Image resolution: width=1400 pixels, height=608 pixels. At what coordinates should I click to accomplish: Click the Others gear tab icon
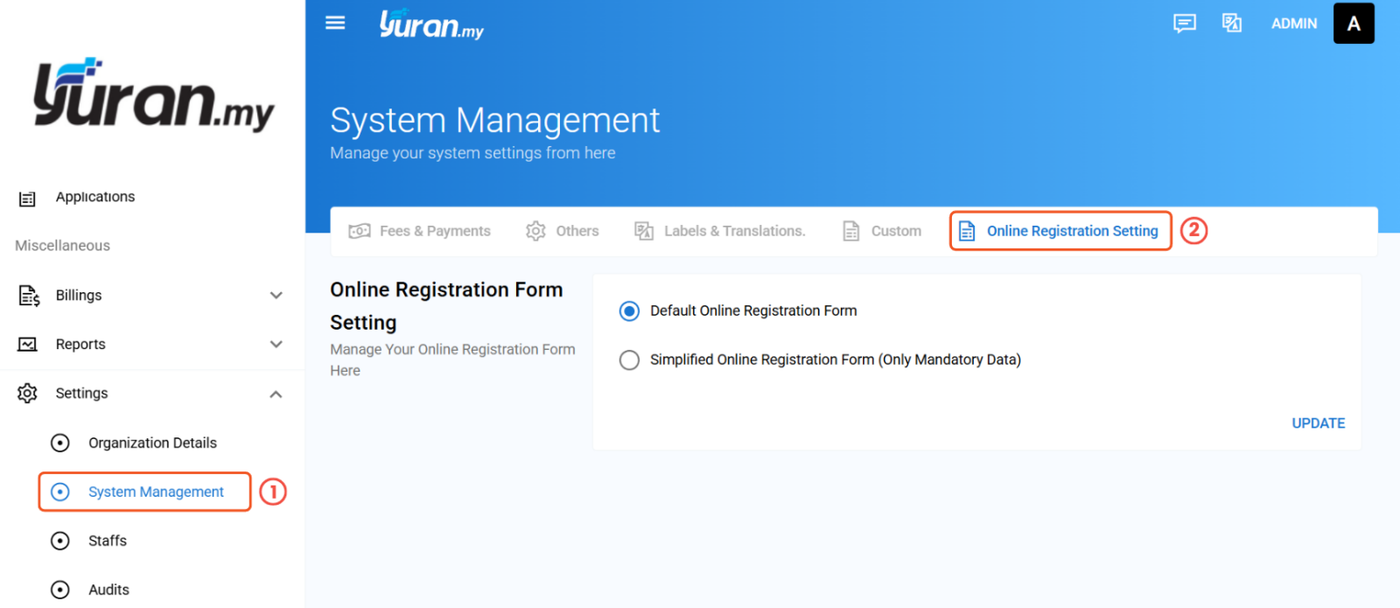pos(536,231)
